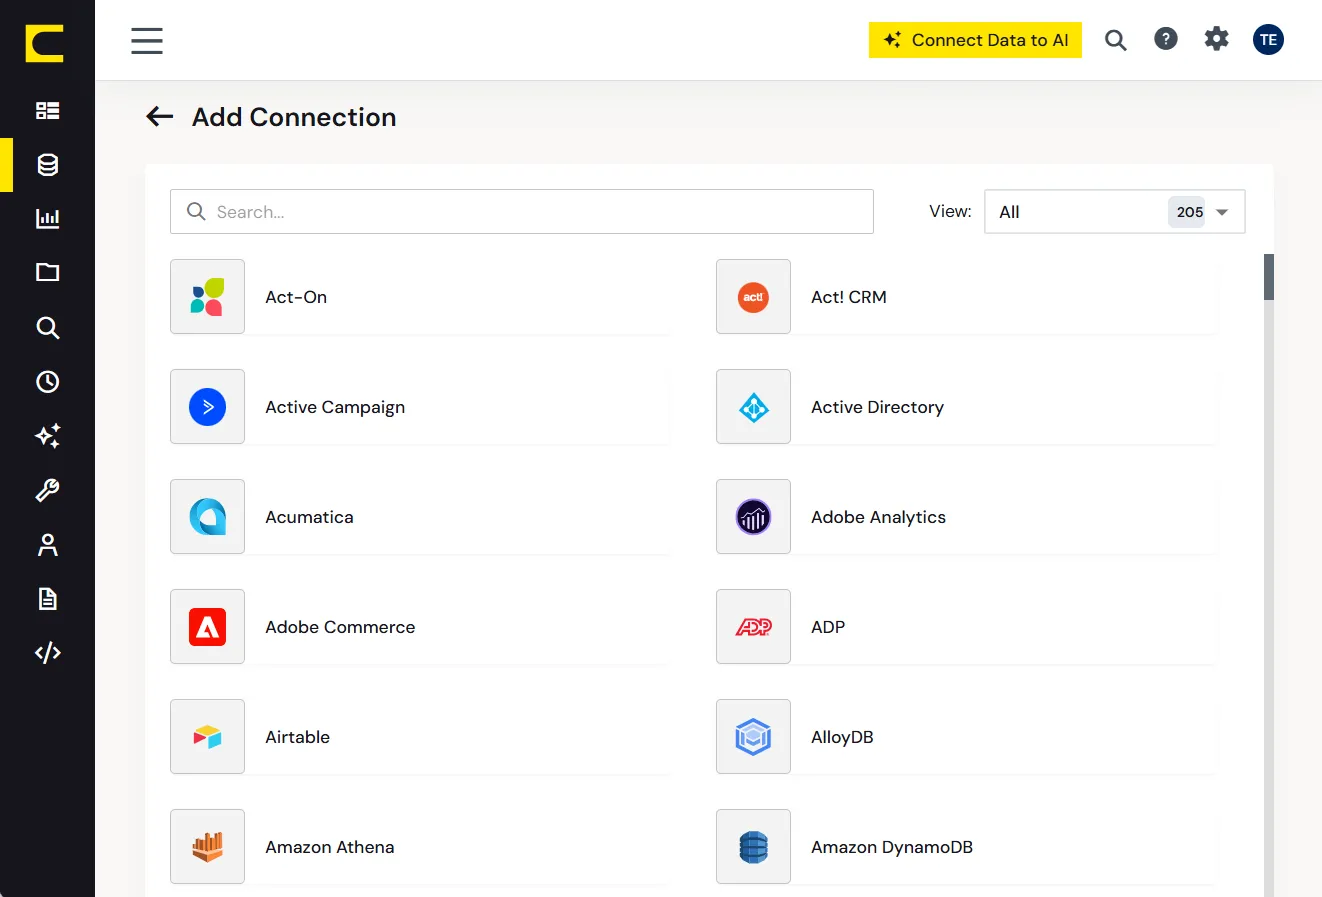Select the Airtable label

pyautogui.click(x=297, y=737)
